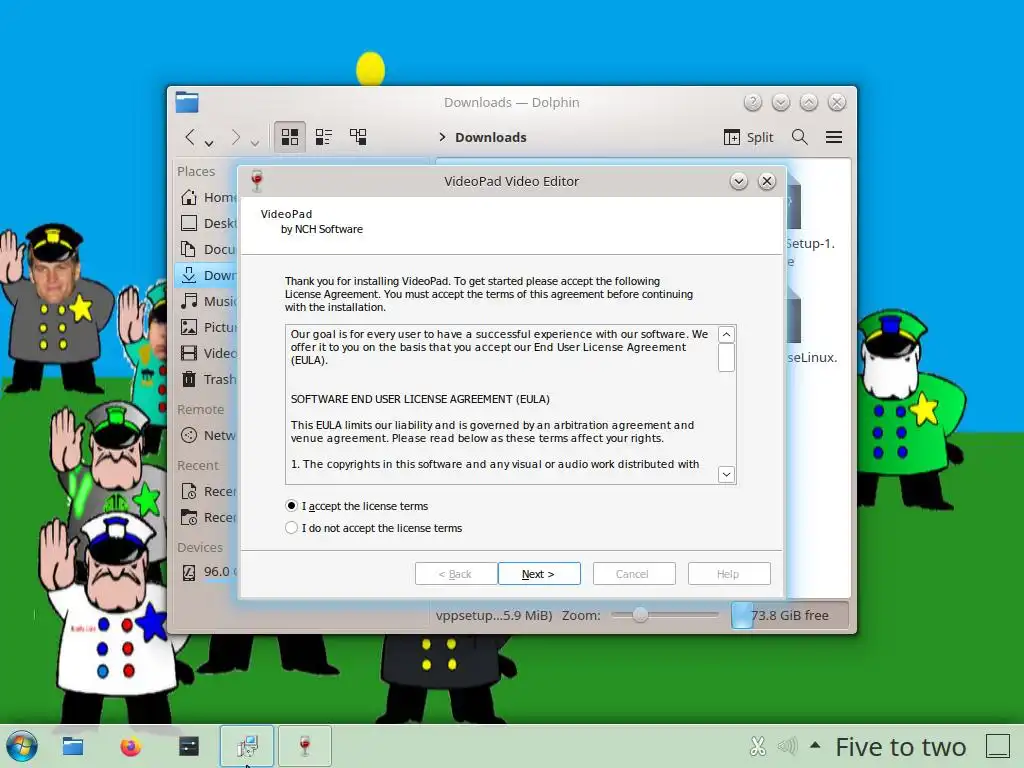Close the VideoPad Video Editor dialog

coord(767,181)
